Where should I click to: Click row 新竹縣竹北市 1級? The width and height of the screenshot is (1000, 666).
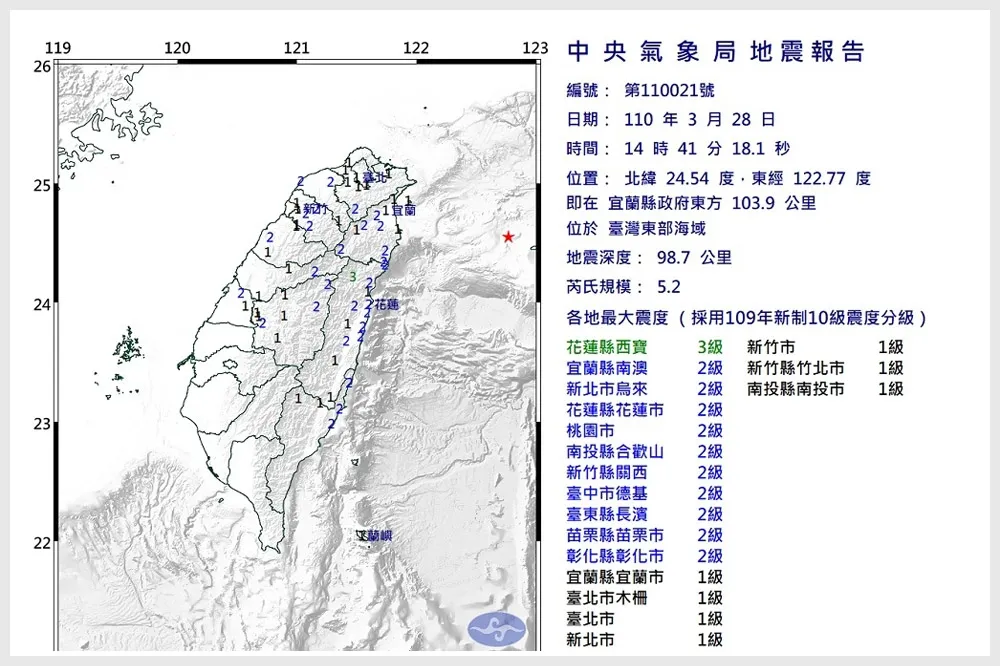[x=825, y=368]
